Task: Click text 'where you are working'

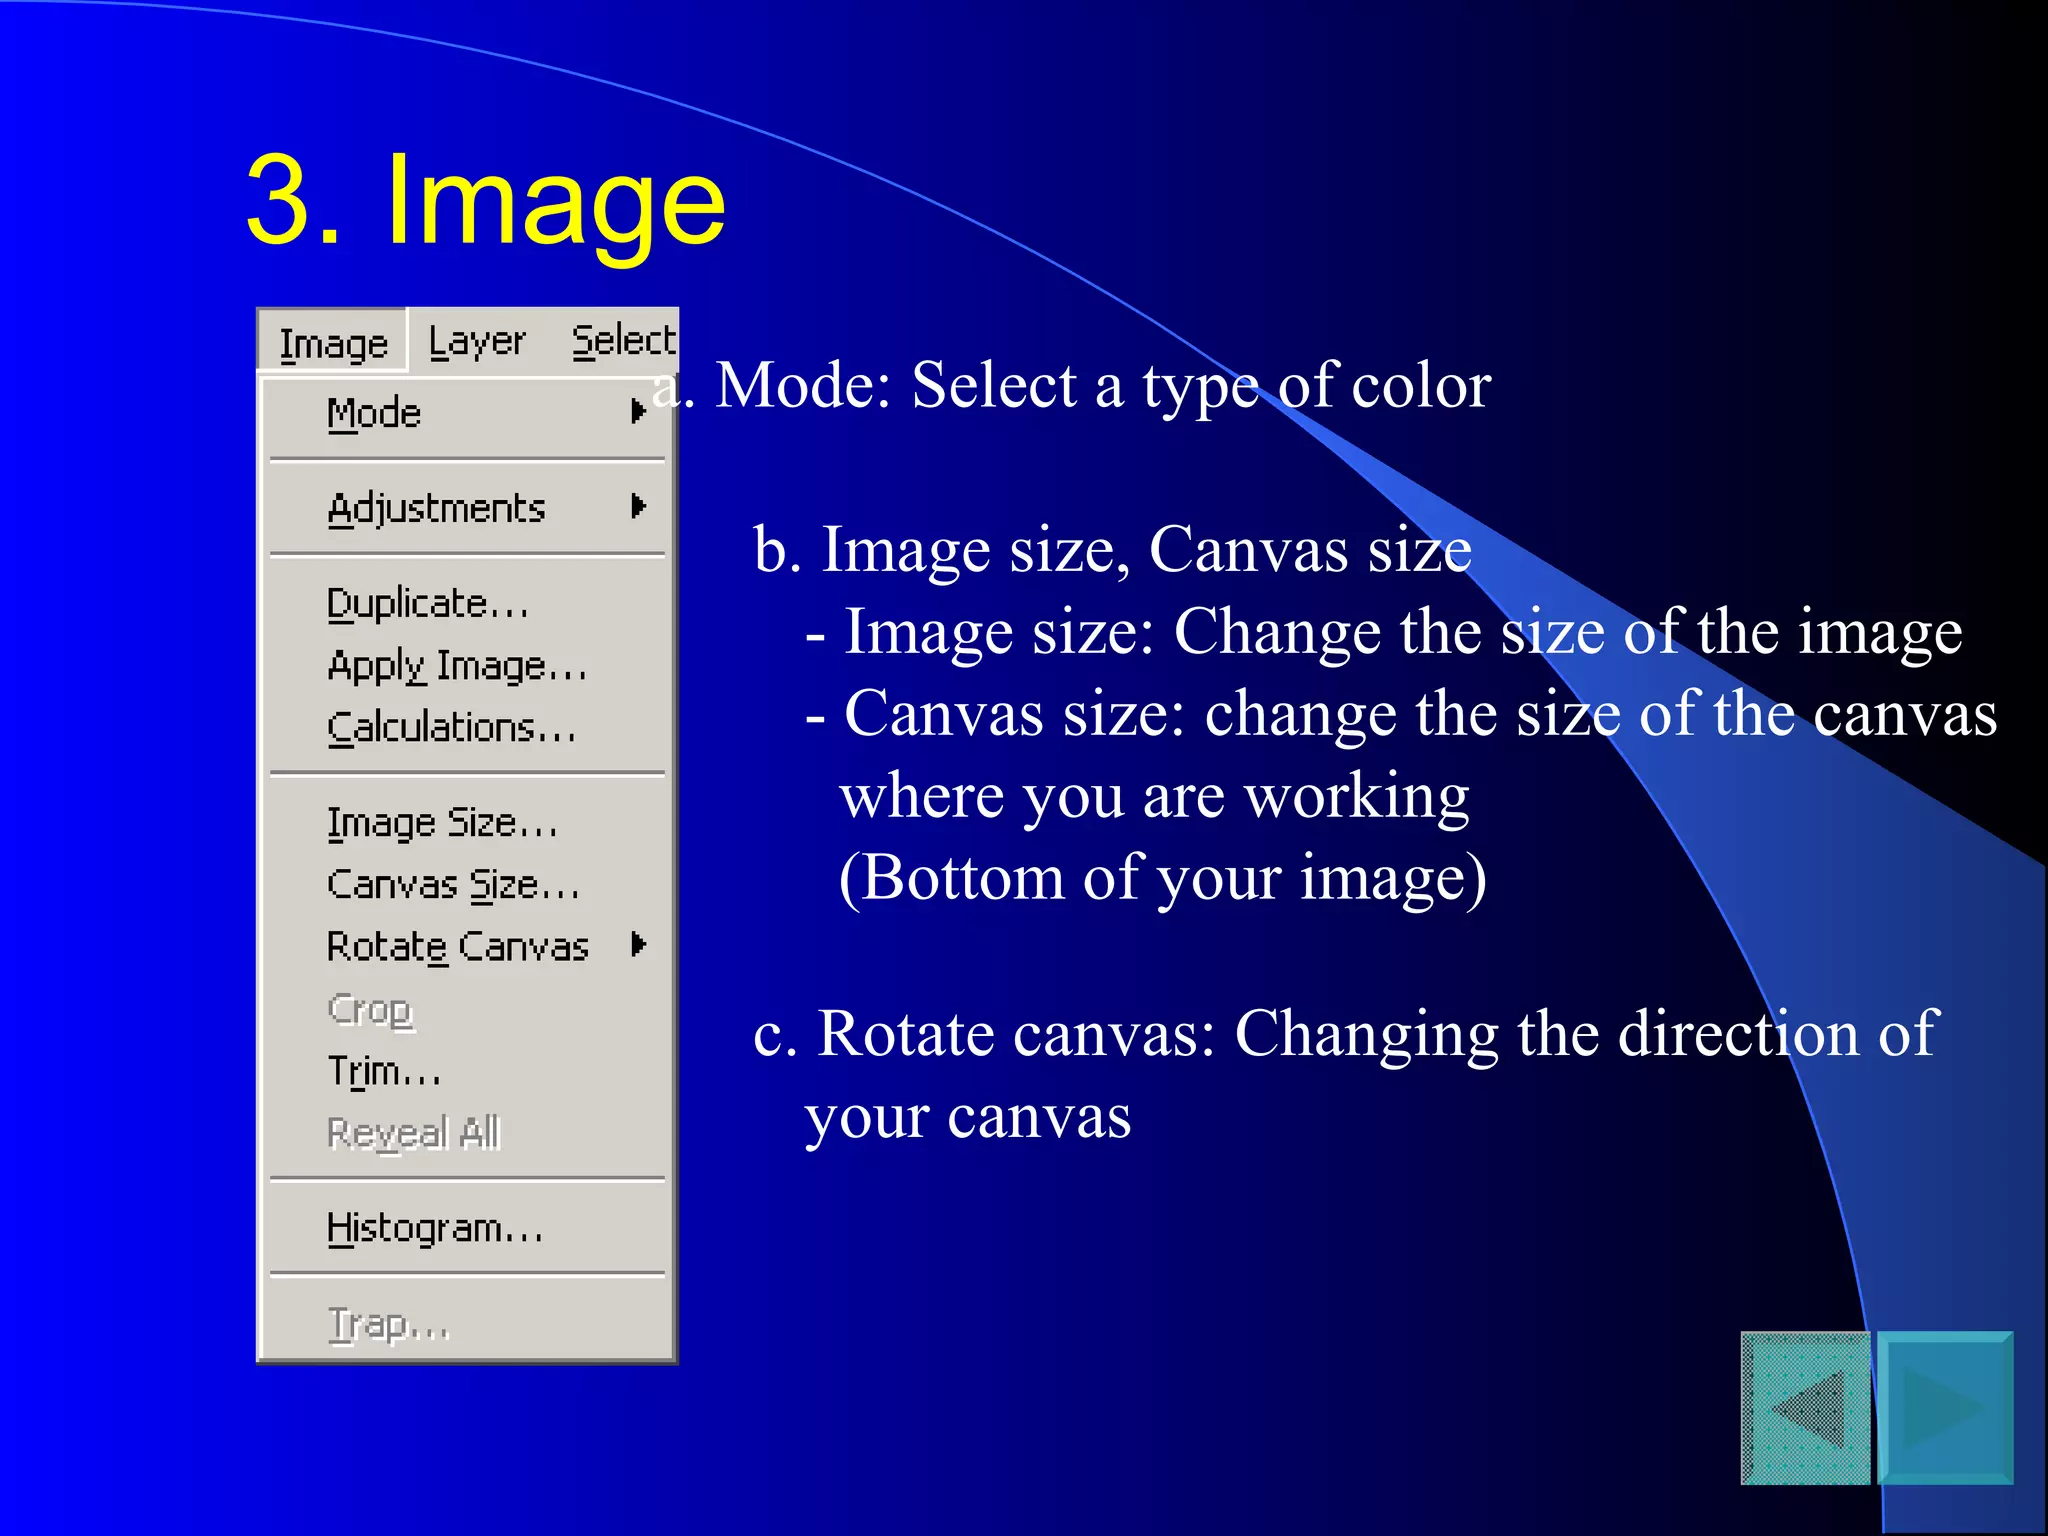Action: coord(1155,797)
